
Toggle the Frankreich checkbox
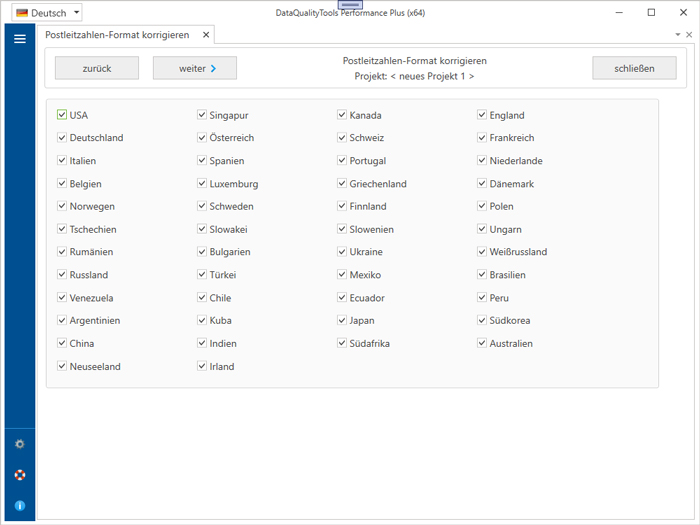482,138
